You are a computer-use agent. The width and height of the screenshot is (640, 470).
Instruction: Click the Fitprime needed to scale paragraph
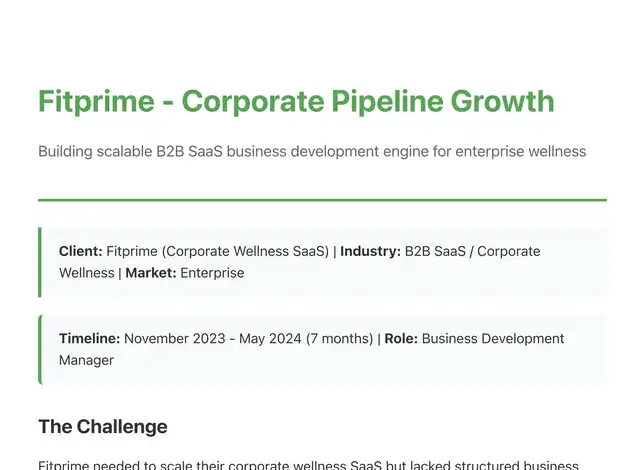pos(309,465)
